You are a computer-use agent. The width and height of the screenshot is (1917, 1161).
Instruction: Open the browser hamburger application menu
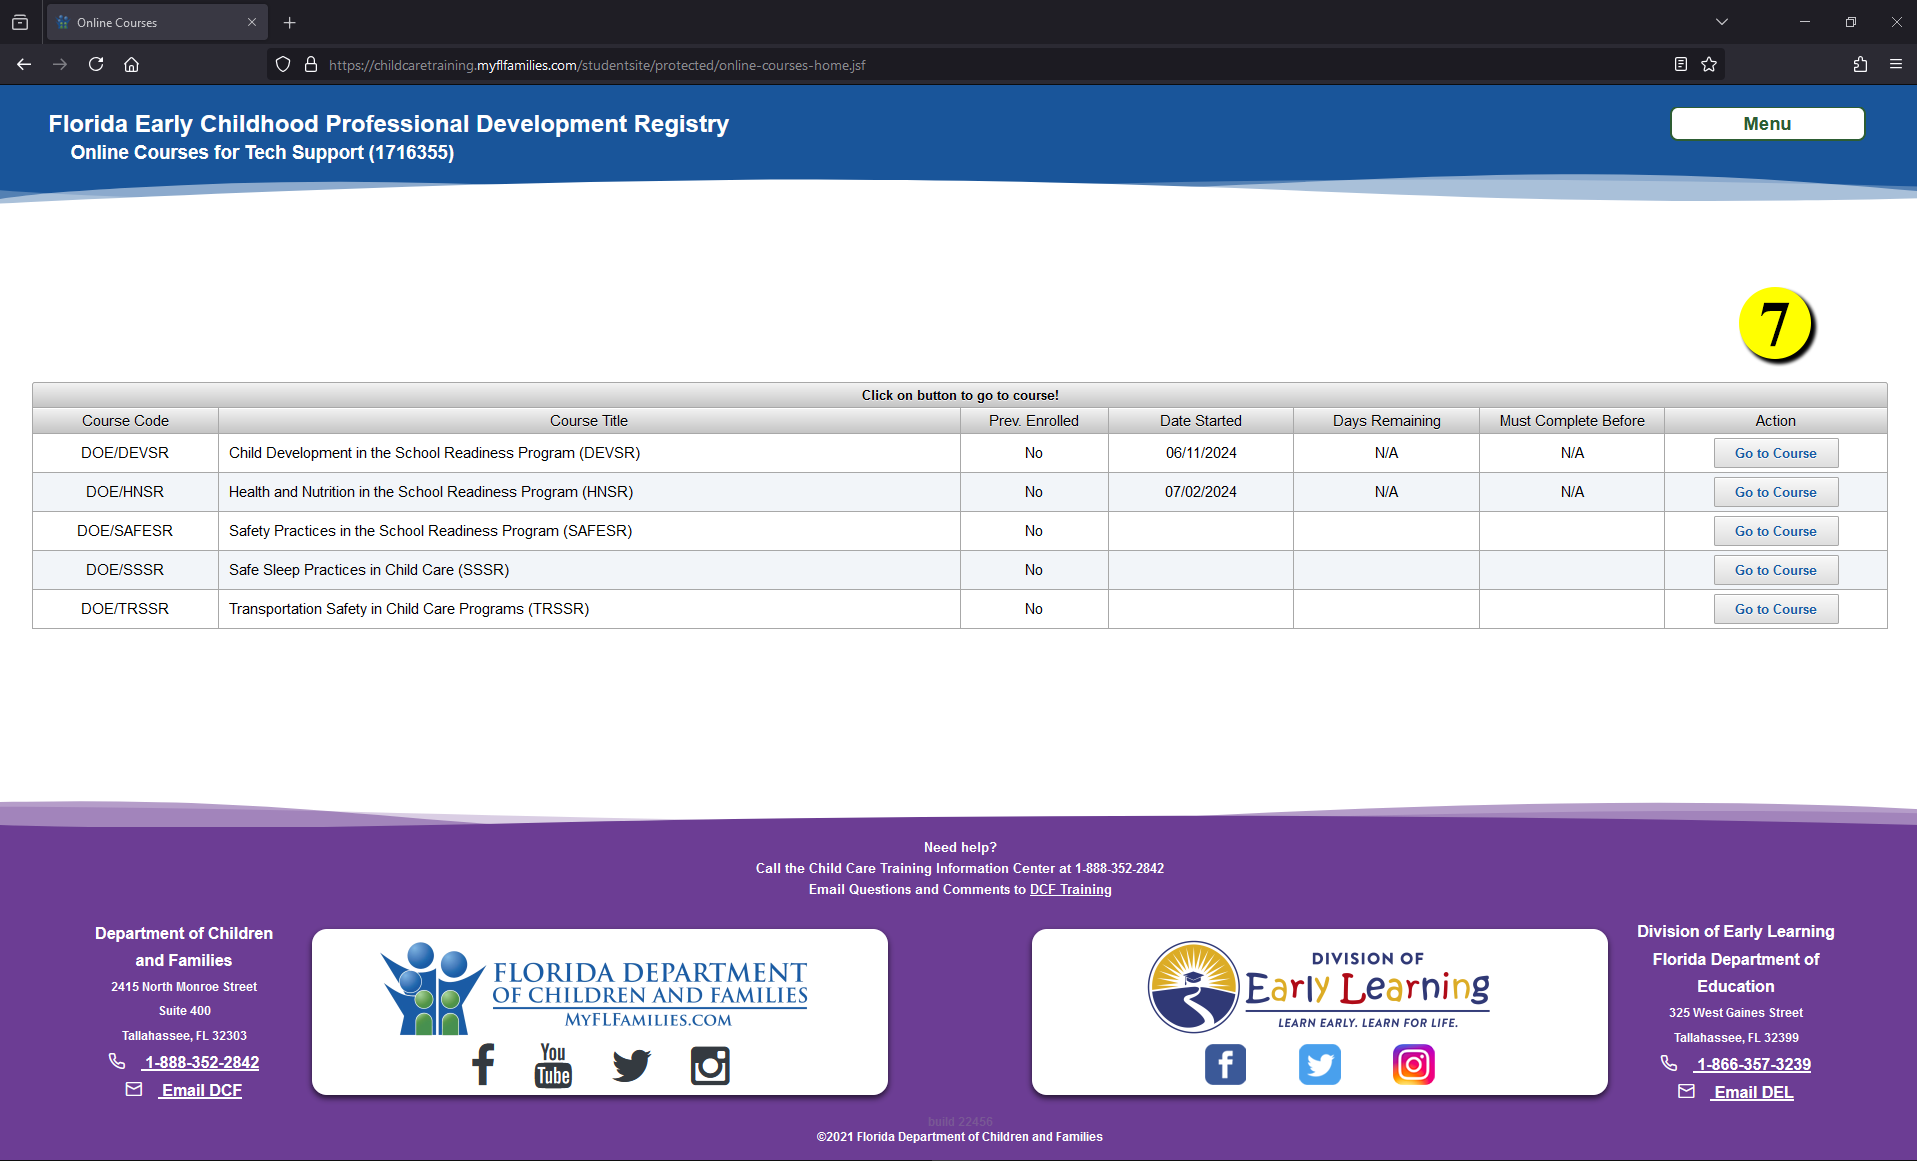1896,64
